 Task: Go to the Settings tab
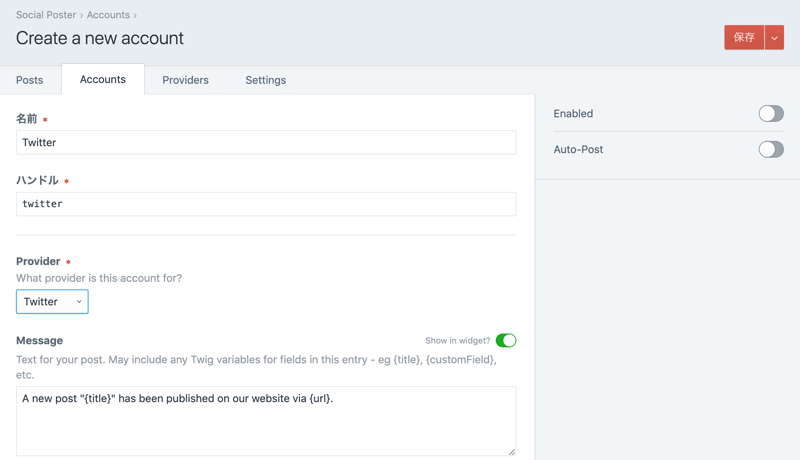tap(265, 80)
